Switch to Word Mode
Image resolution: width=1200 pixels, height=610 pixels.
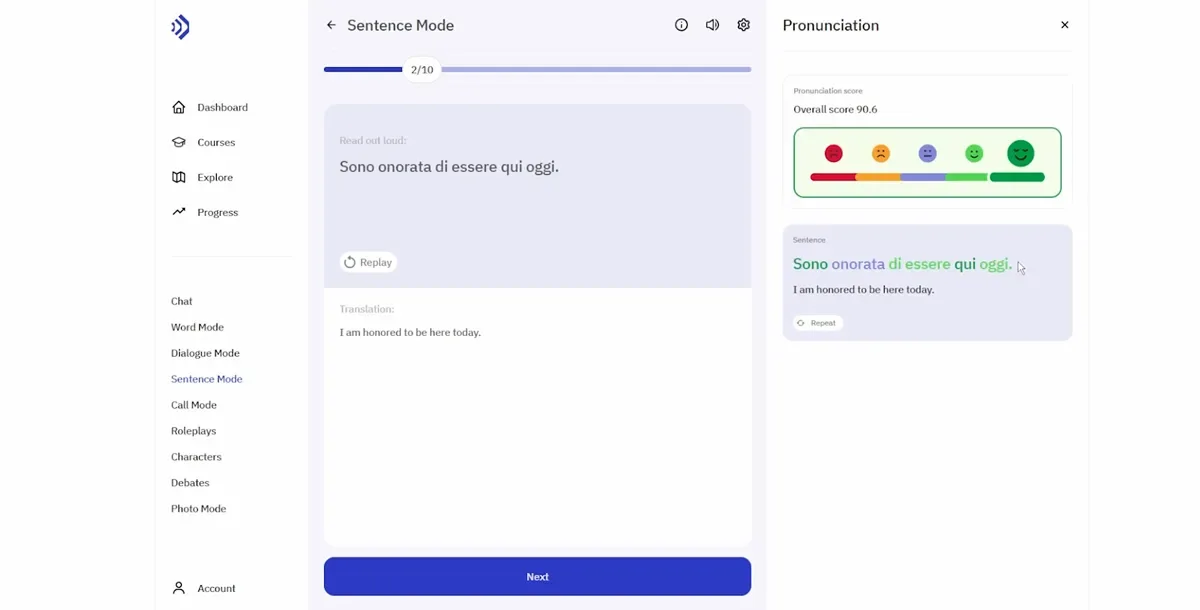pos(197,327)
